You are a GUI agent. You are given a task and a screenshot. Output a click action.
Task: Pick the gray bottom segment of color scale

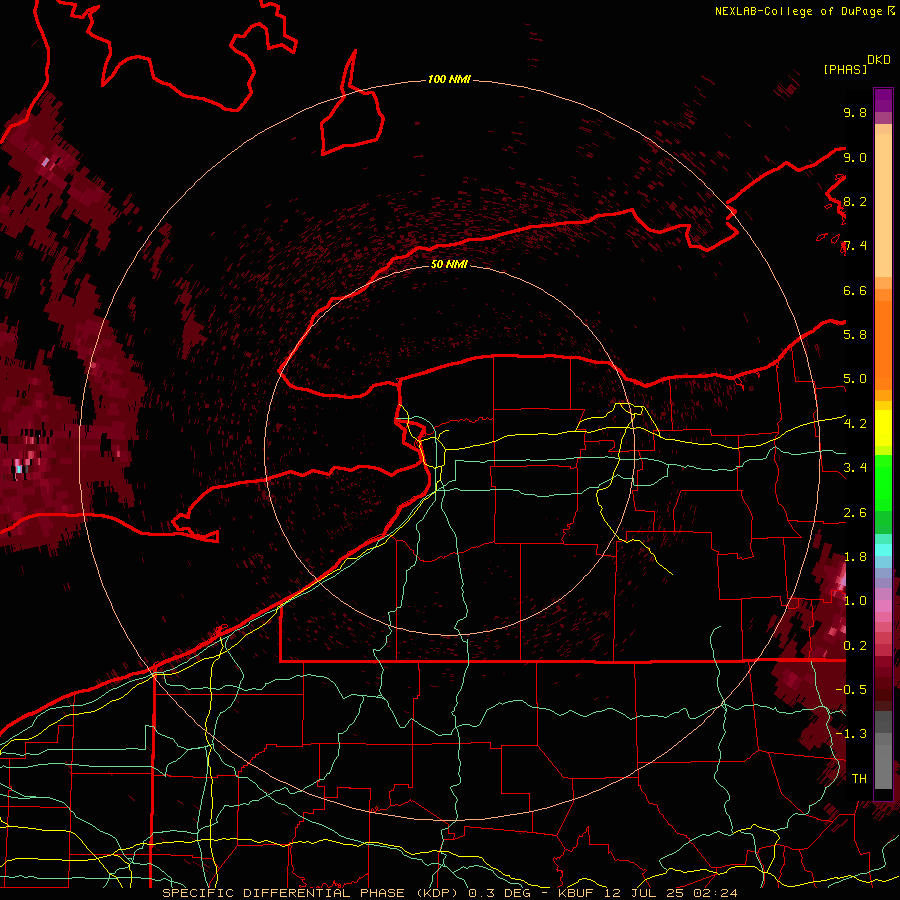point(883,766)
